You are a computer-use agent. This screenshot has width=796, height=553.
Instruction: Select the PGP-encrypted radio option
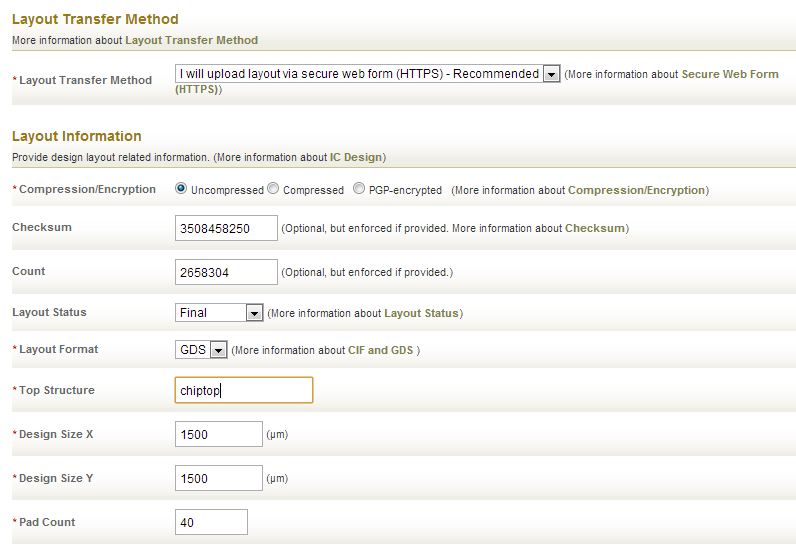[359, 188]
